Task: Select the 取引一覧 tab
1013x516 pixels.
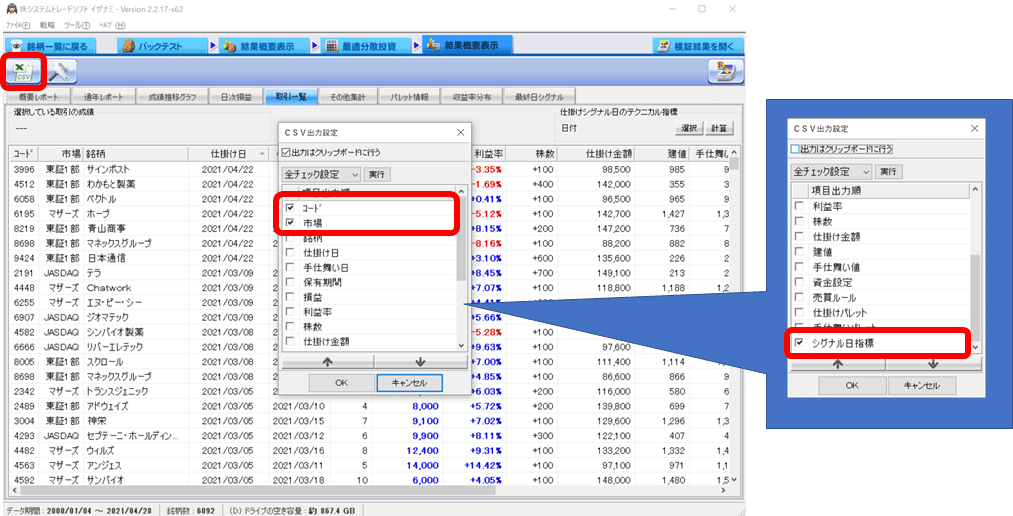Action: click(291, 97)
